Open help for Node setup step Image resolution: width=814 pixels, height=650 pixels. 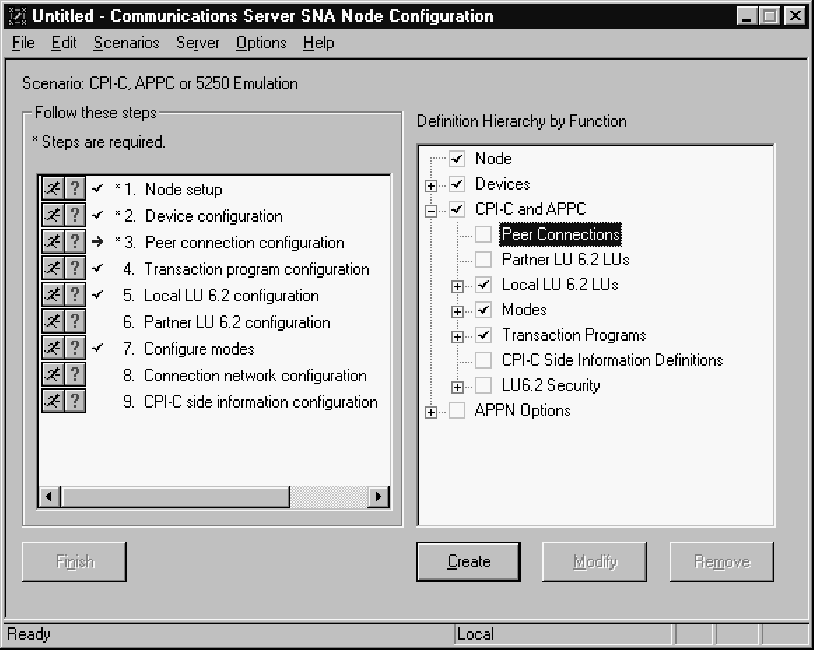(x=75, y=188)
